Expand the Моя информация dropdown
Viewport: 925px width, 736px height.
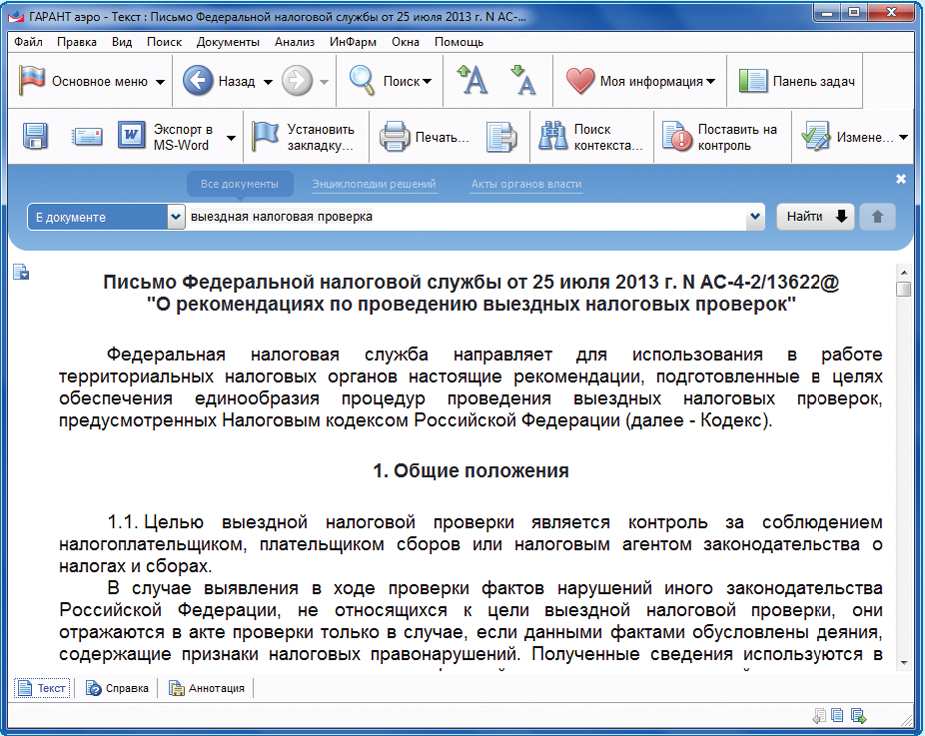(711, 82)
